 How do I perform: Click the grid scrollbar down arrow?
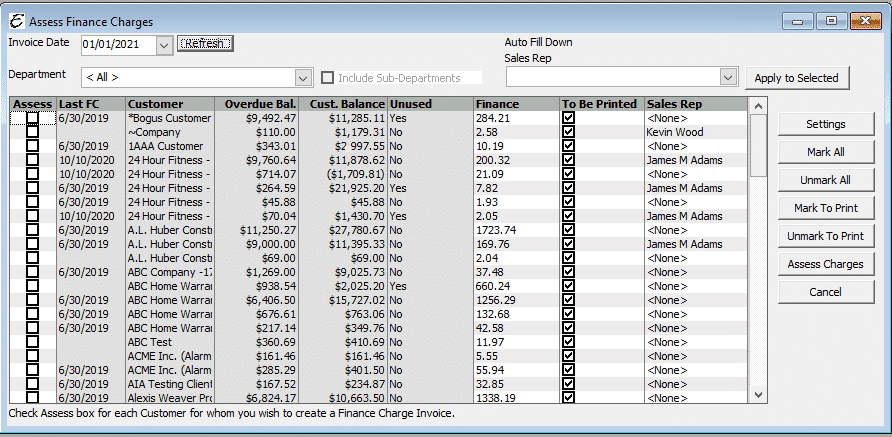coord(757,394)
